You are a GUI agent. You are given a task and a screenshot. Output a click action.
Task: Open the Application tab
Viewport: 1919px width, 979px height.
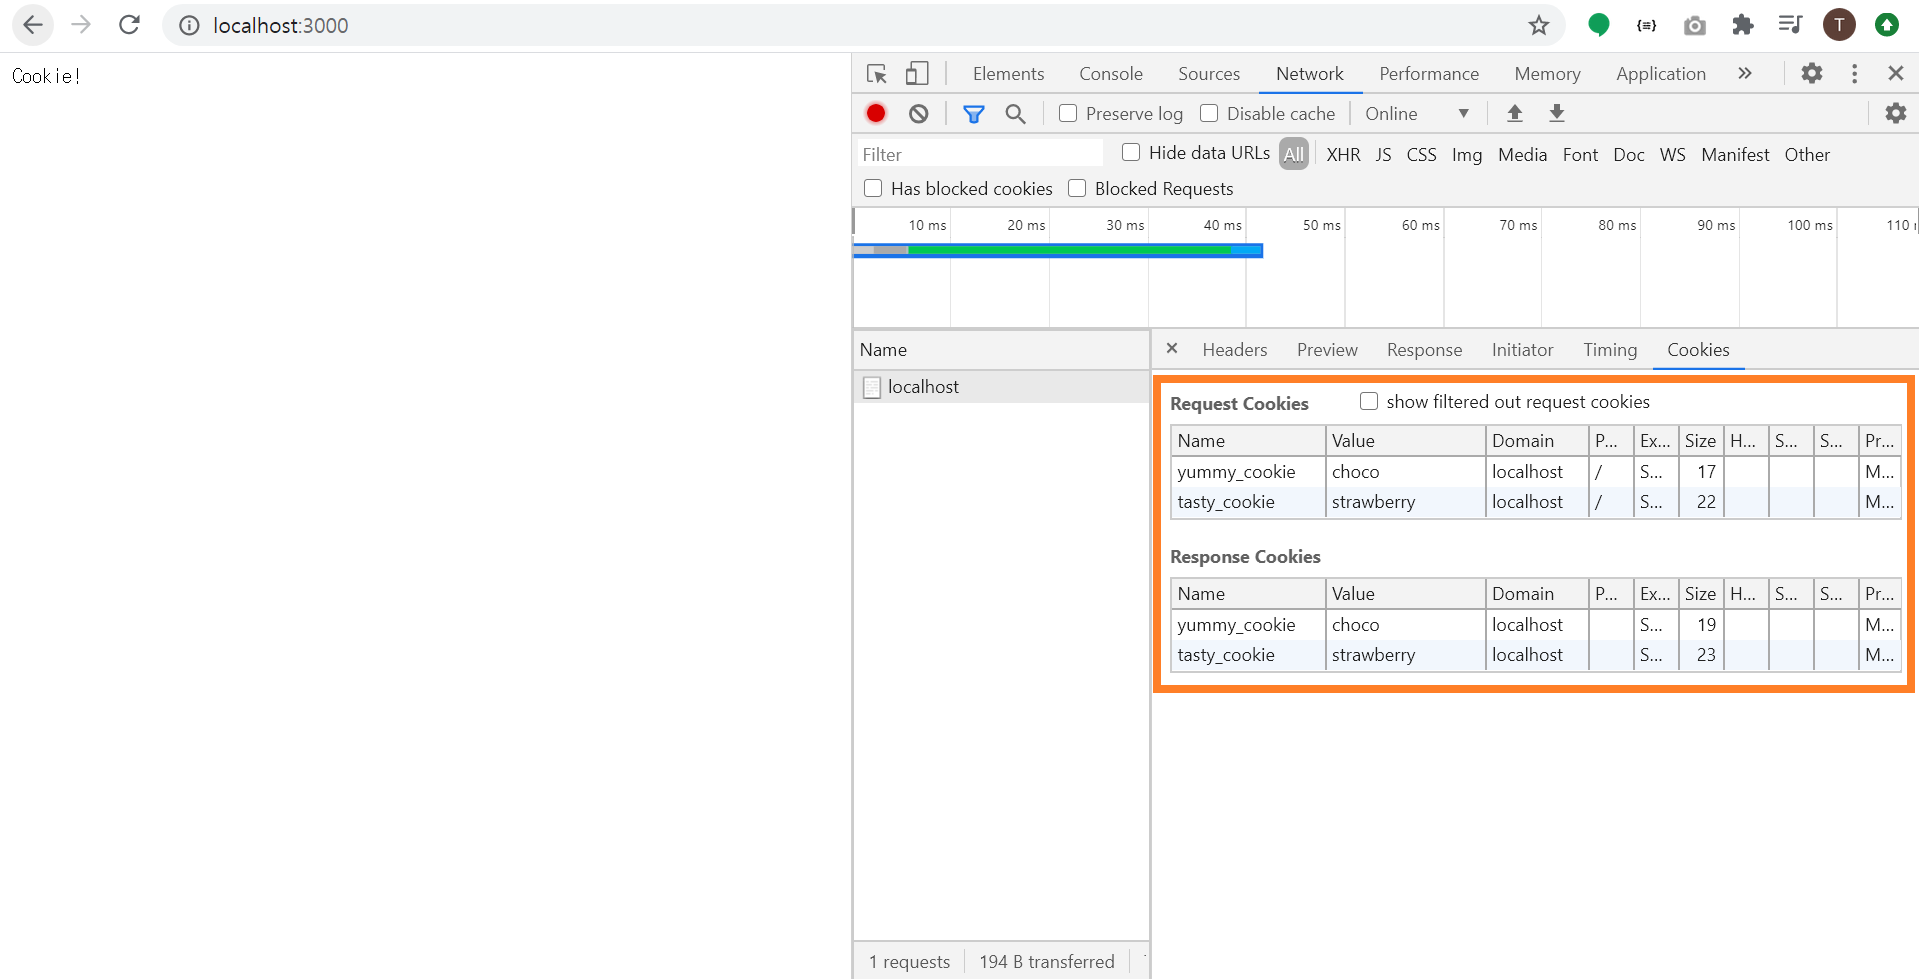[x=1661, y=74]
